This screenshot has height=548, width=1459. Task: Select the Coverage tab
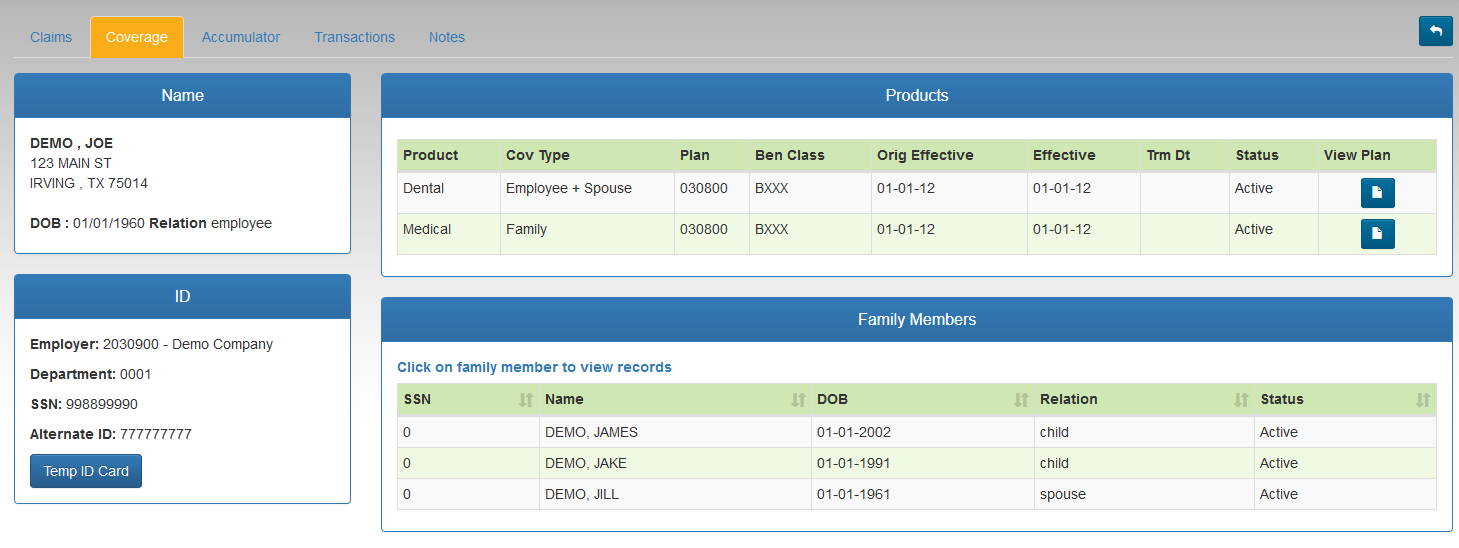pos(137,37)
